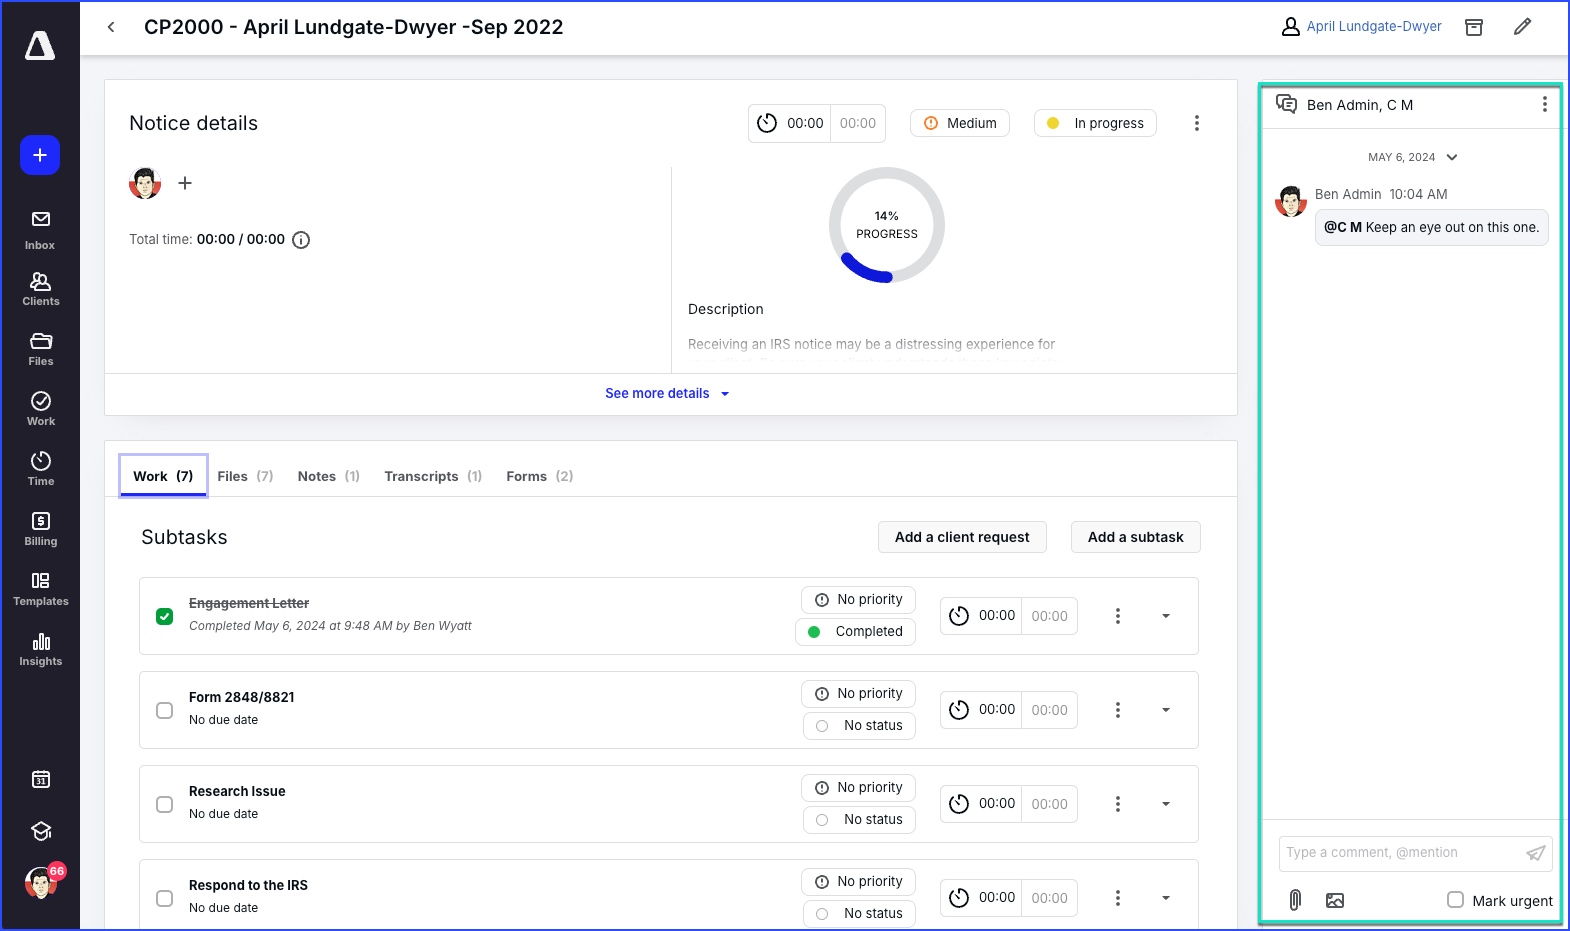Viewport: 1570px width, 931px height.
Task: Check the Form 2848/8821 subtask
Action: point(165,710)
